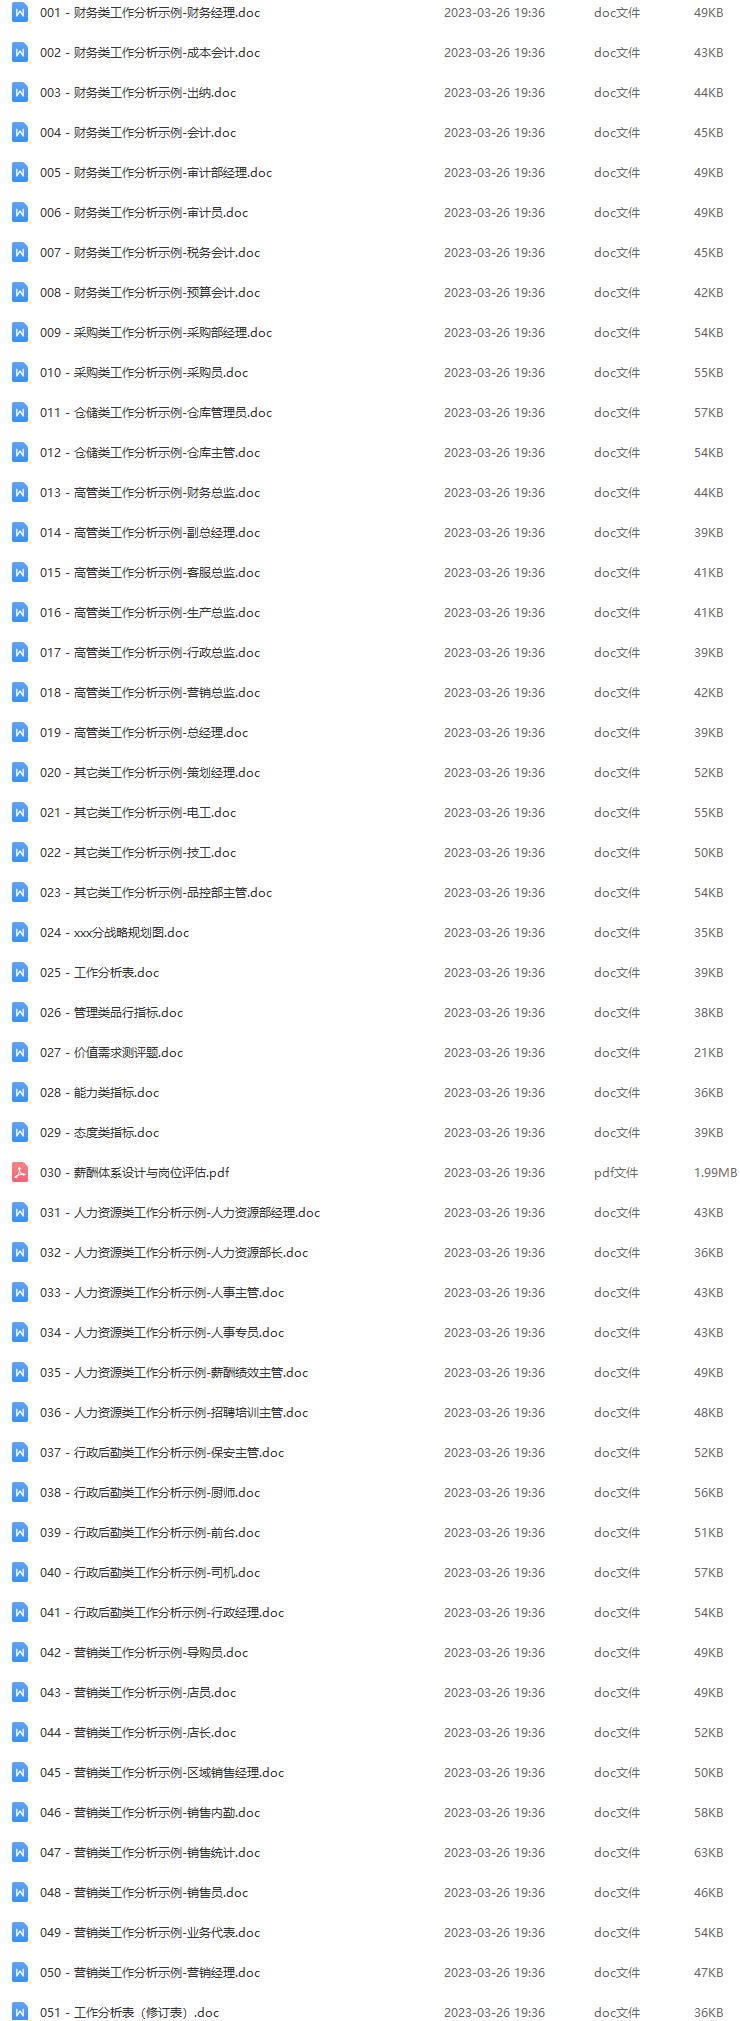Click the icon next to 015 客服总监.doc

20,572
